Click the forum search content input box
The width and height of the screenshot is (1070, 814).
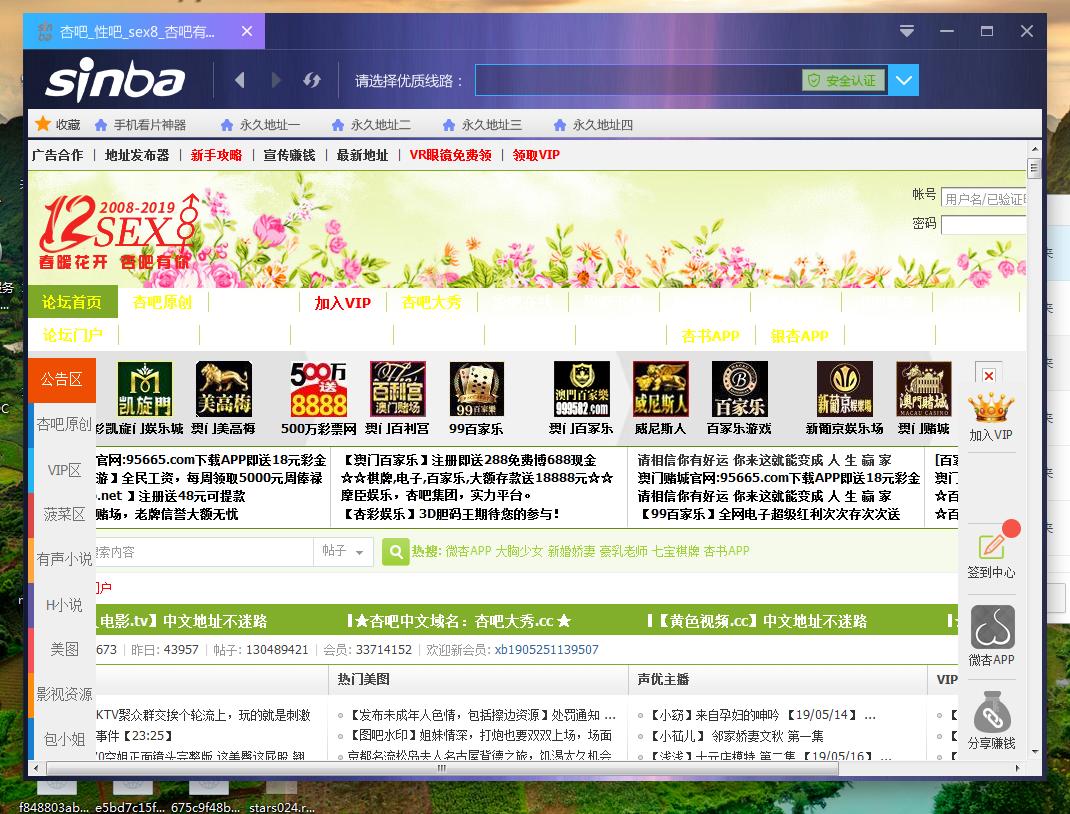click(x=203, y=551)
